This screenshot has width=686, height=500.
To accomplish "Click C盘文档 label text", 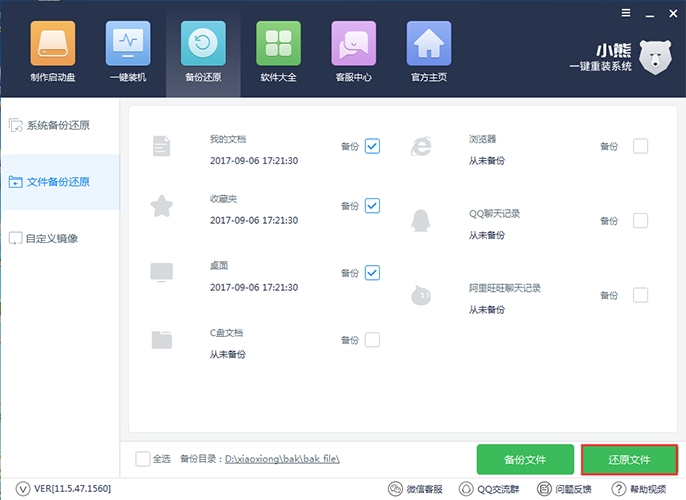I will (226, 333).
